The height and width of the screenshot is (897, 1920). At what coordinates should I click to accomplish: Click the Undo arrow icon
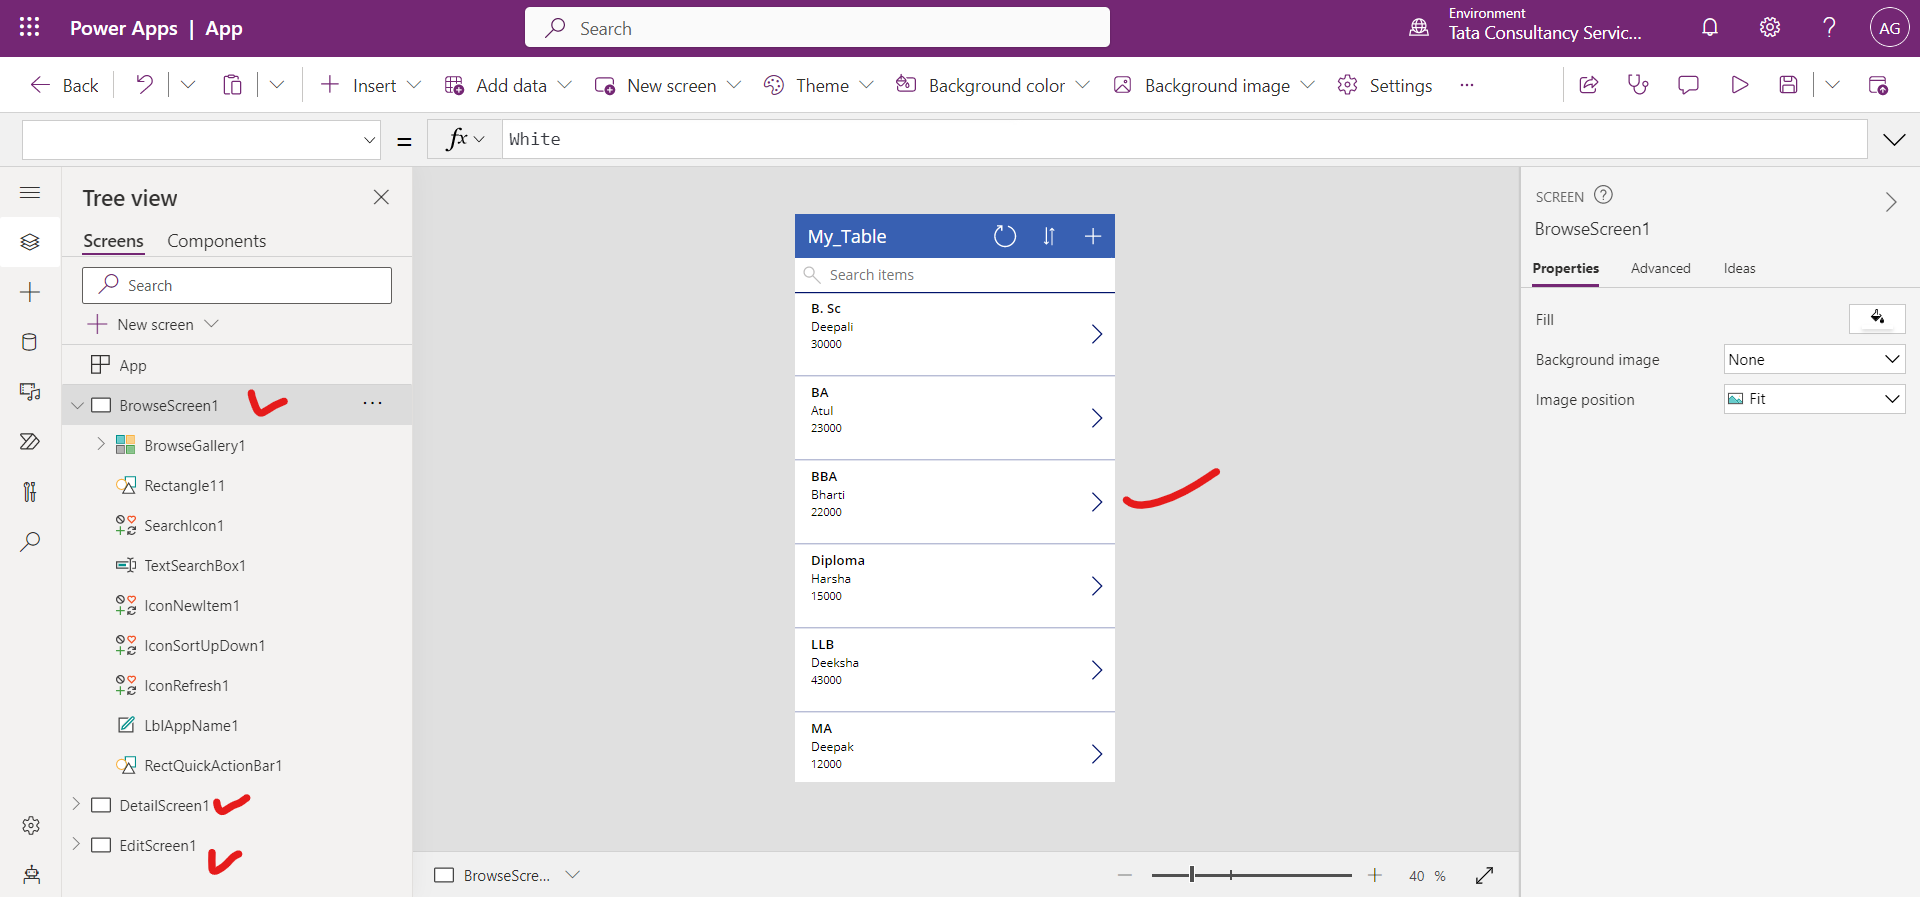(145, 85)
